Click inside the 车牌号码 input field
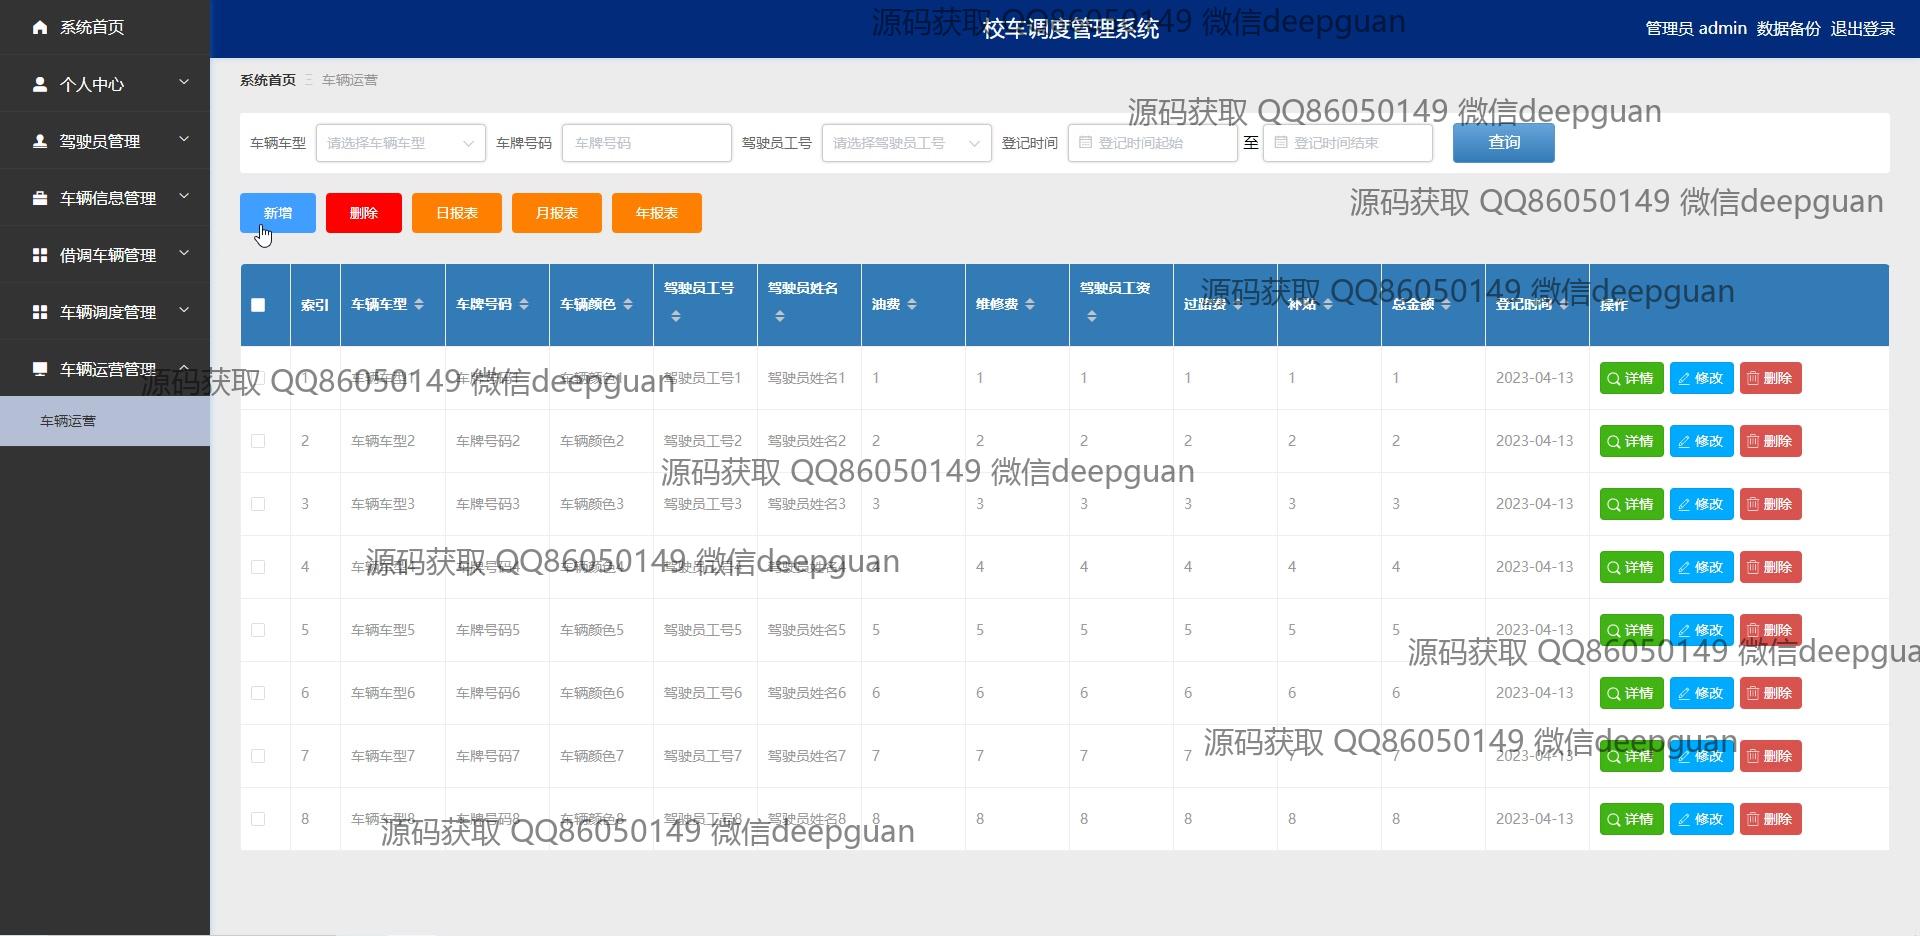Viewport: 1920px width, 936px height. [646, 142]
